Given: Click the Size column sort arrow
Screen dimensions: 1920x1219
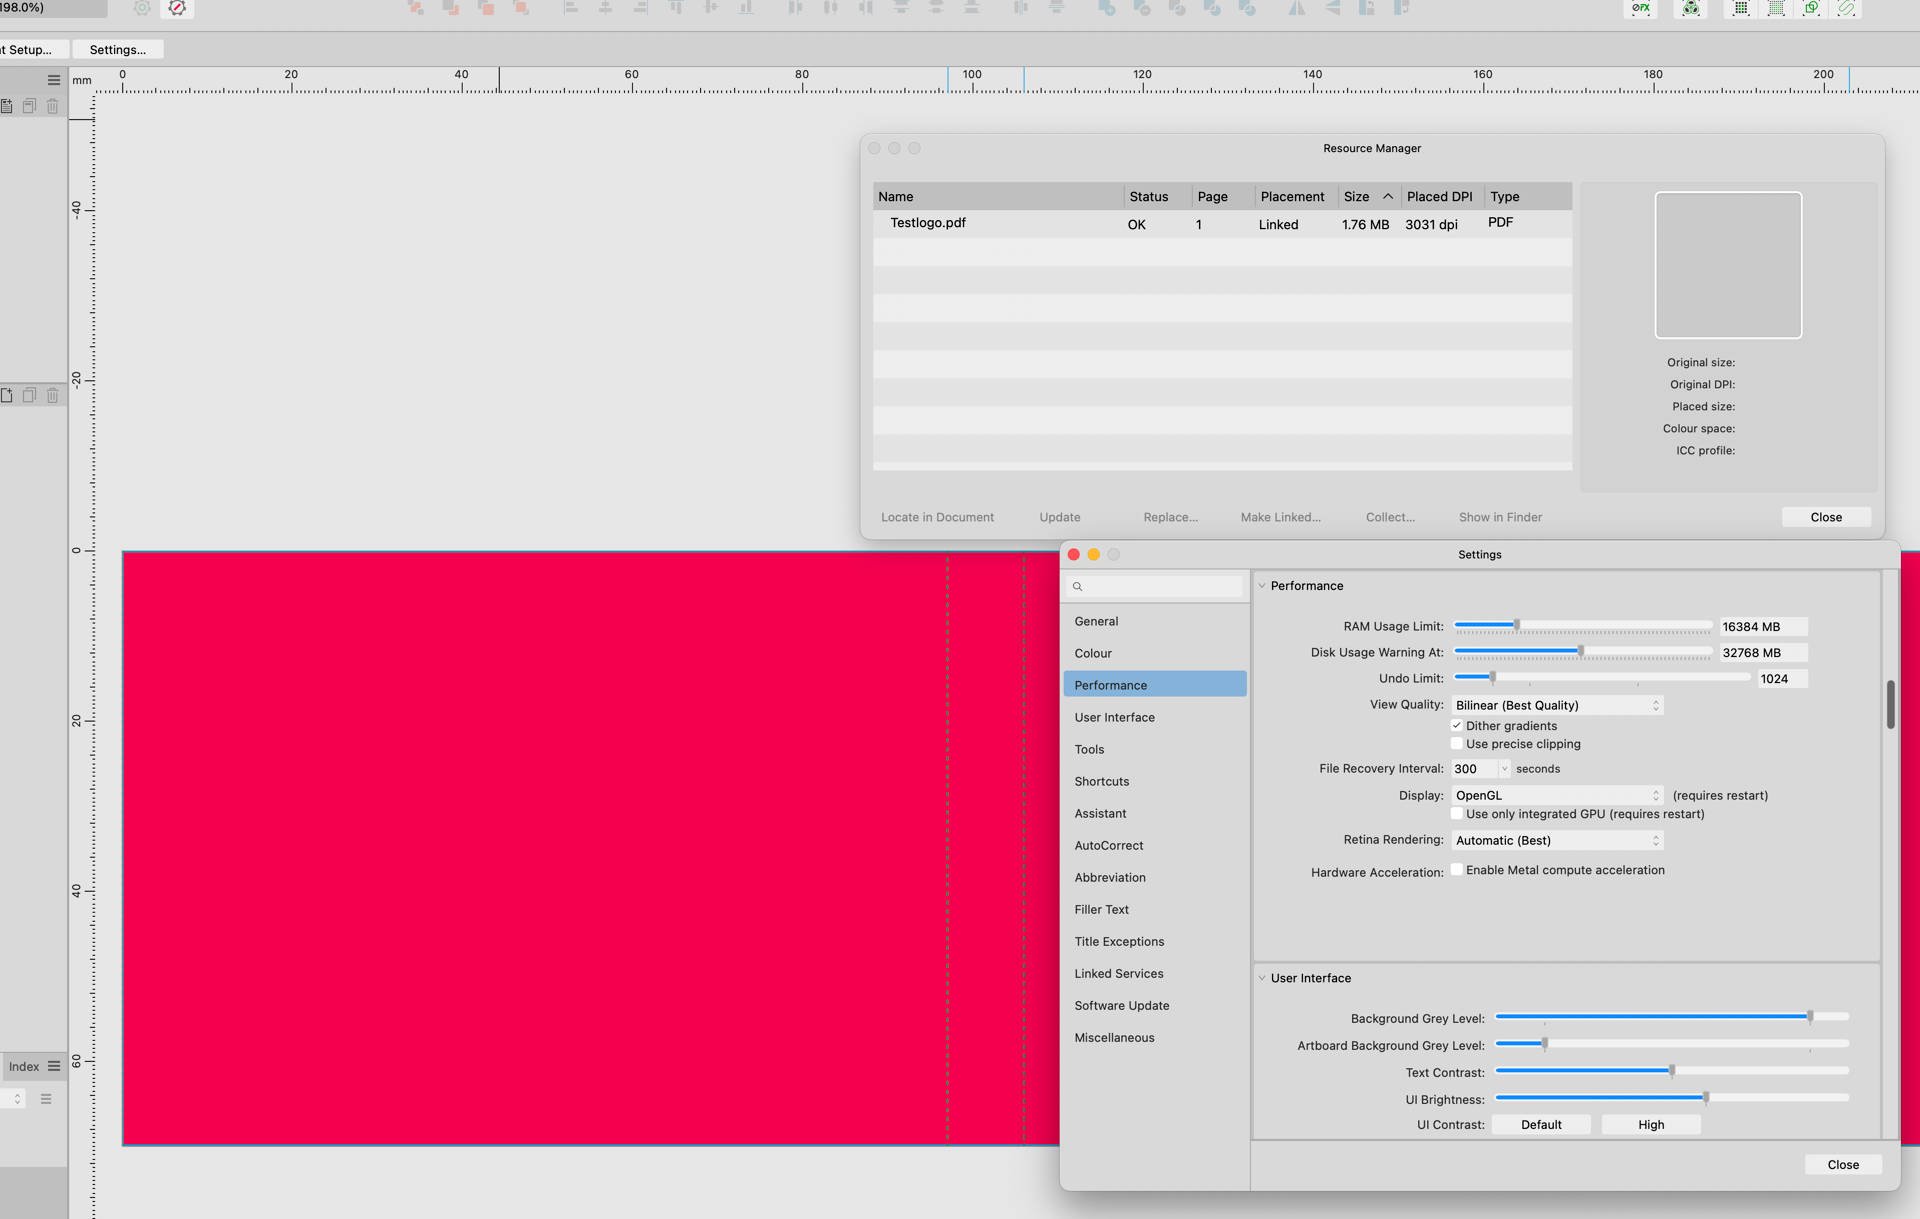Looking at the screenshot, I should point(1388,196).
